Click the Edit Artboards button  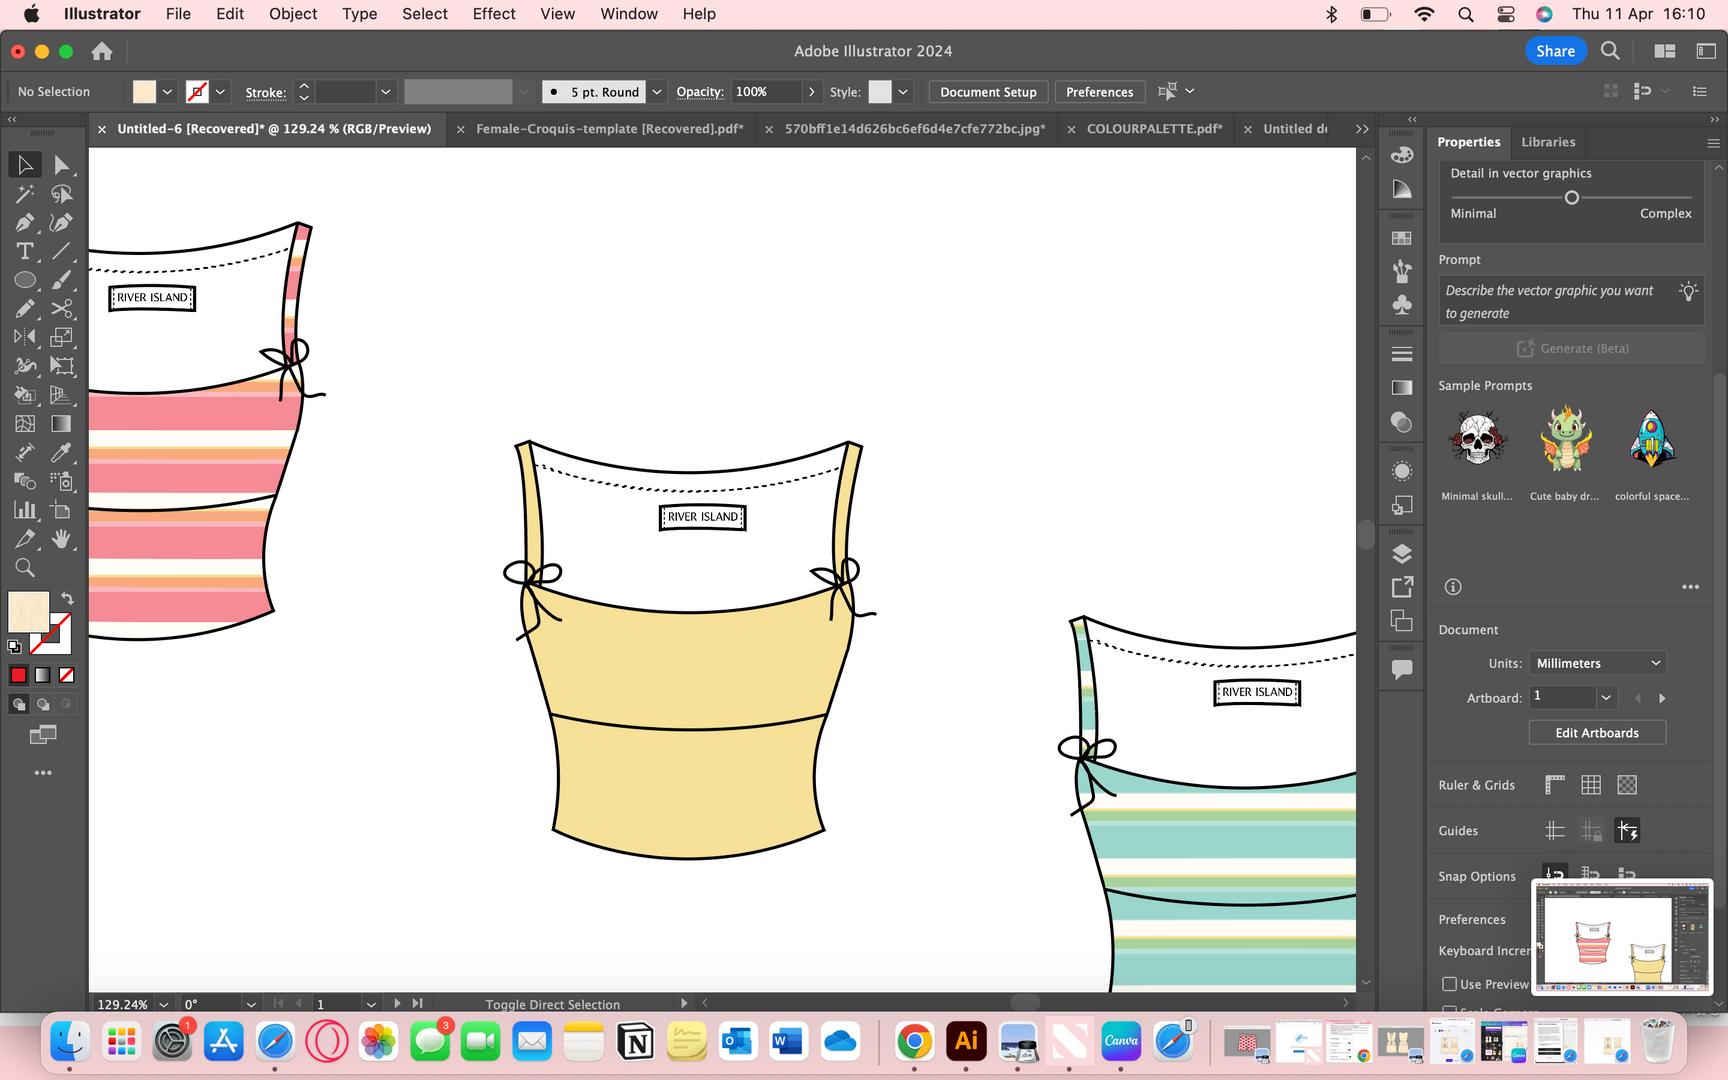click(x=1596, y=733)
